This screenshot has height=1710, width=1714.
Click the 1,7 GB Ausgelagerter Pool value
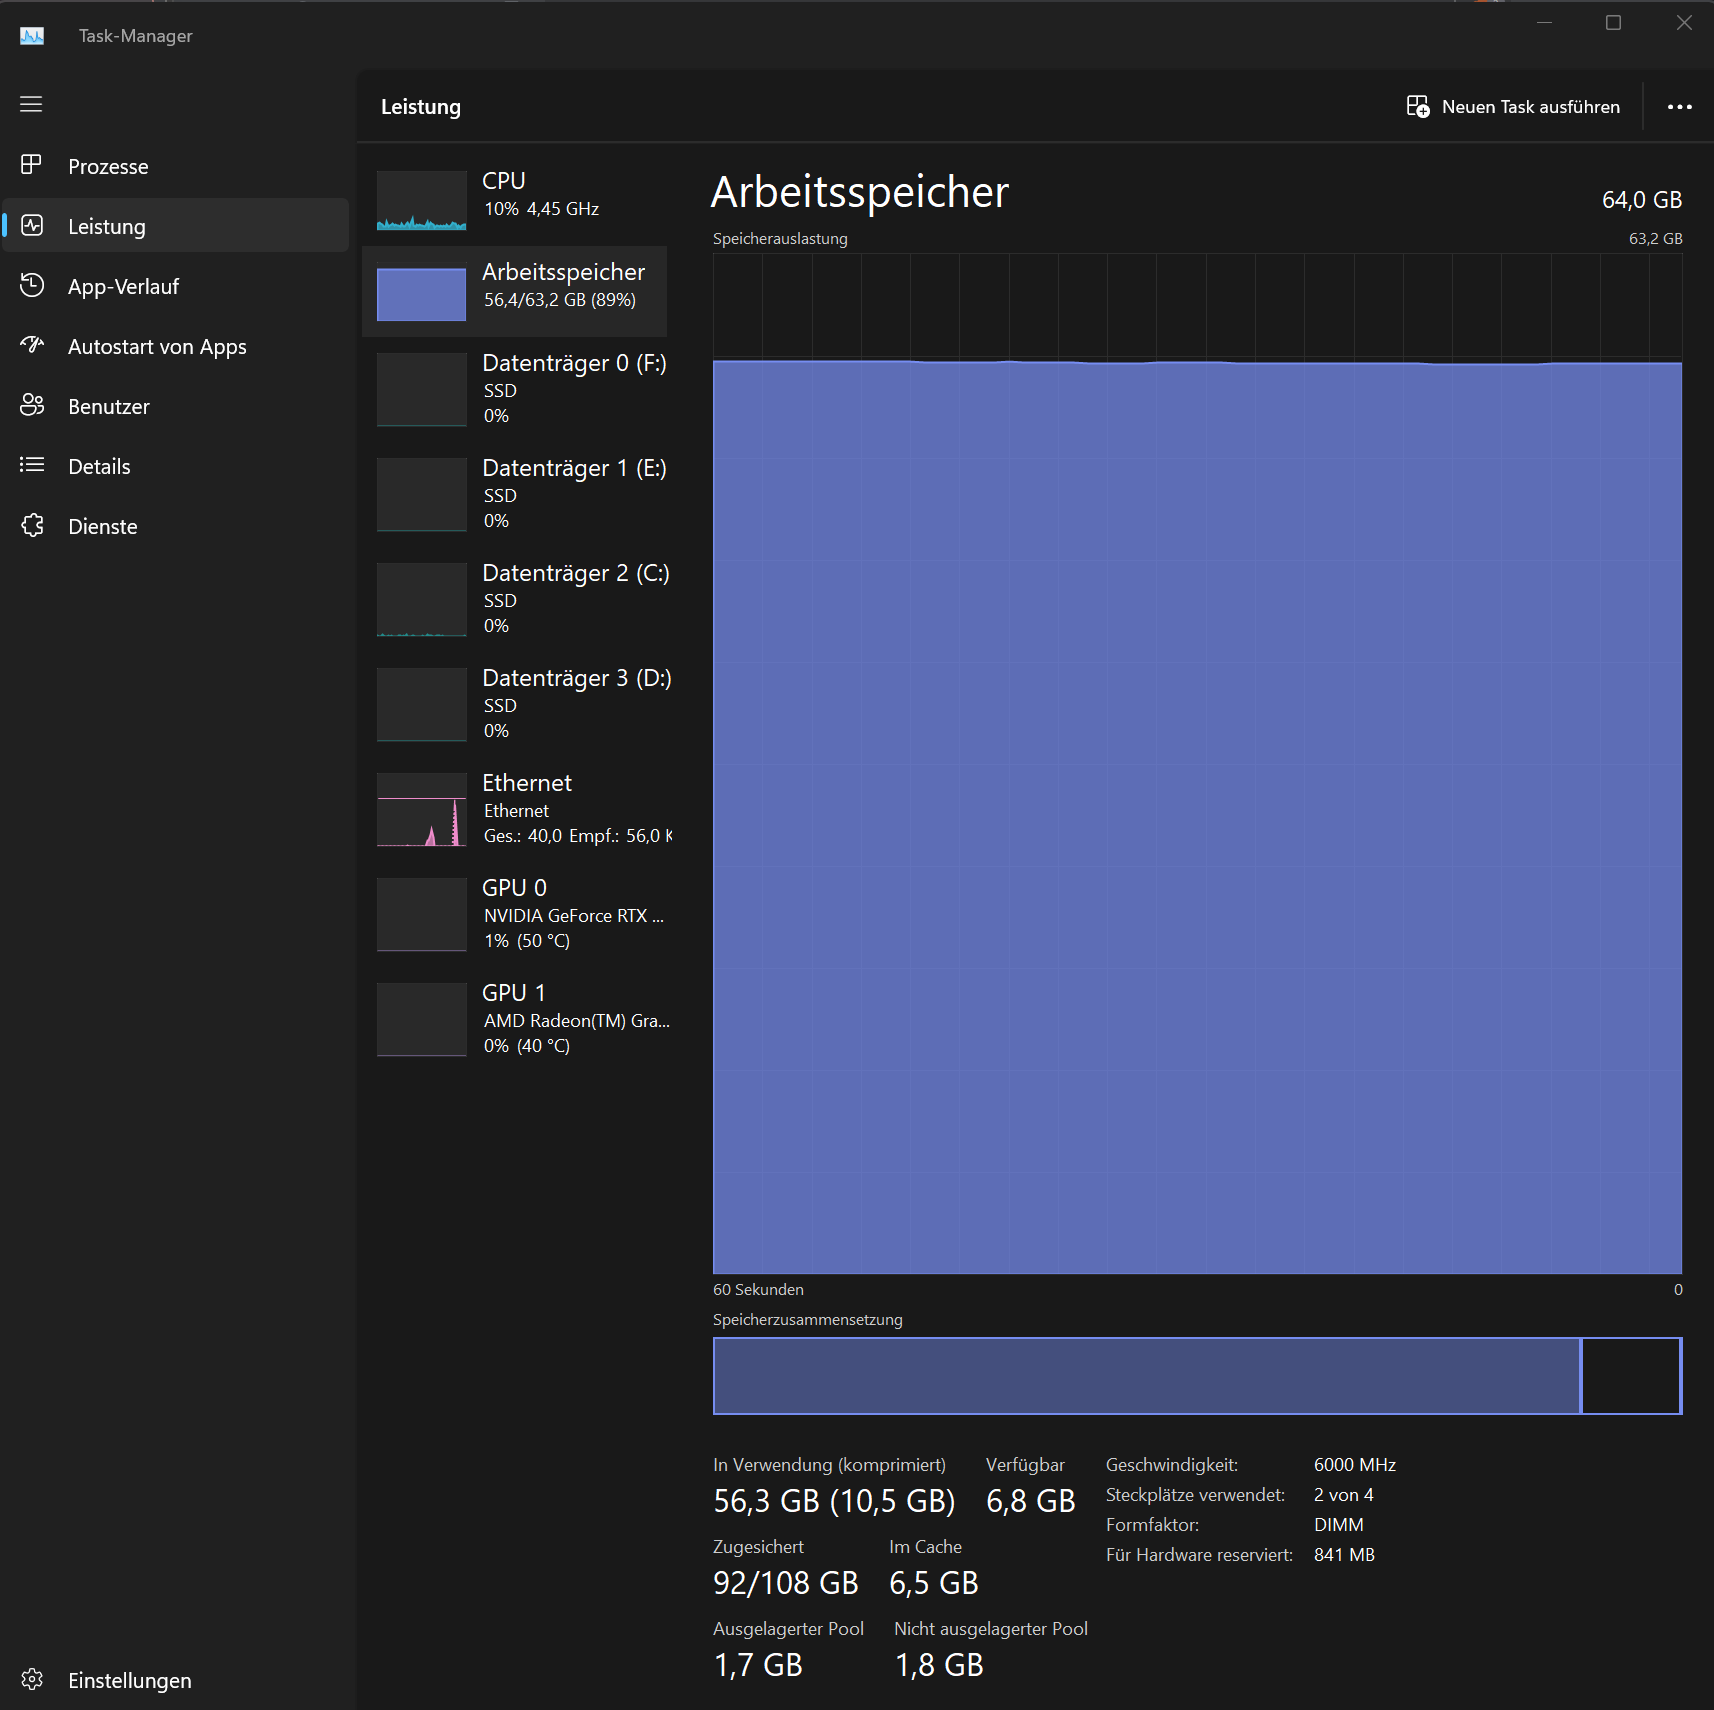[758, 1665]
